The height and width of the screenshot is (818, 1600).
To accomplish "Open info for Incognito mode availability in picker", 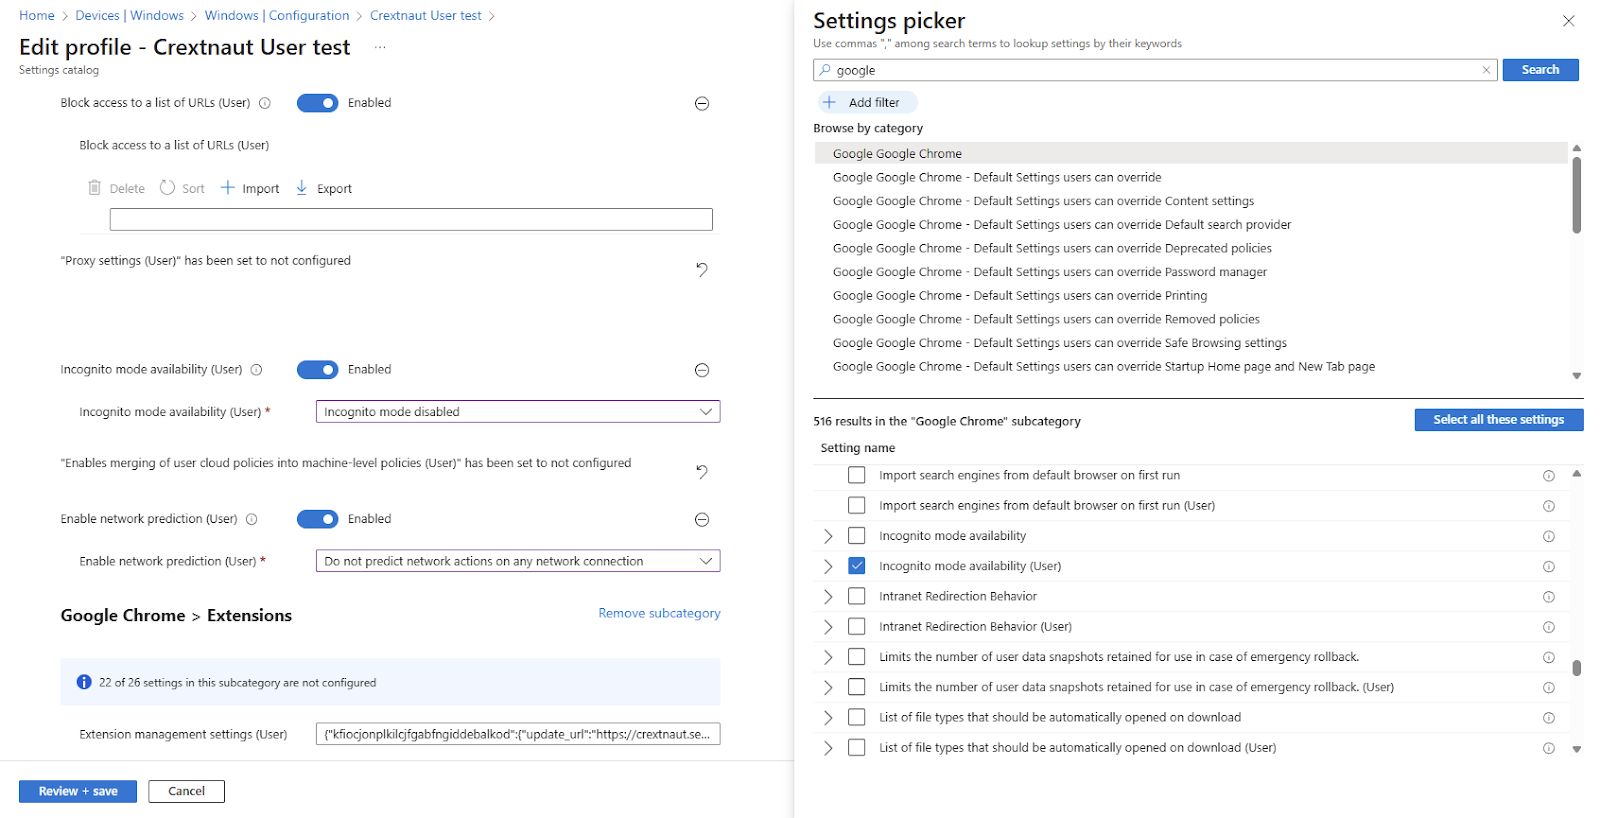I will 1549,537.
